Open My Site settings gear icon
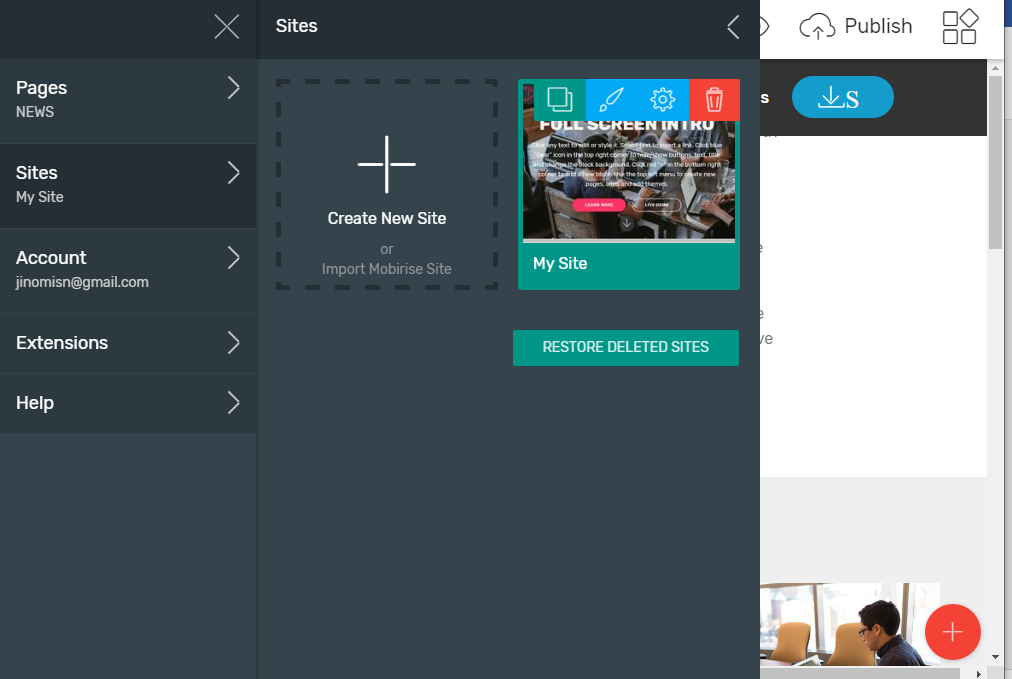Screen dimensions: 1012x679 click(663, 100)
